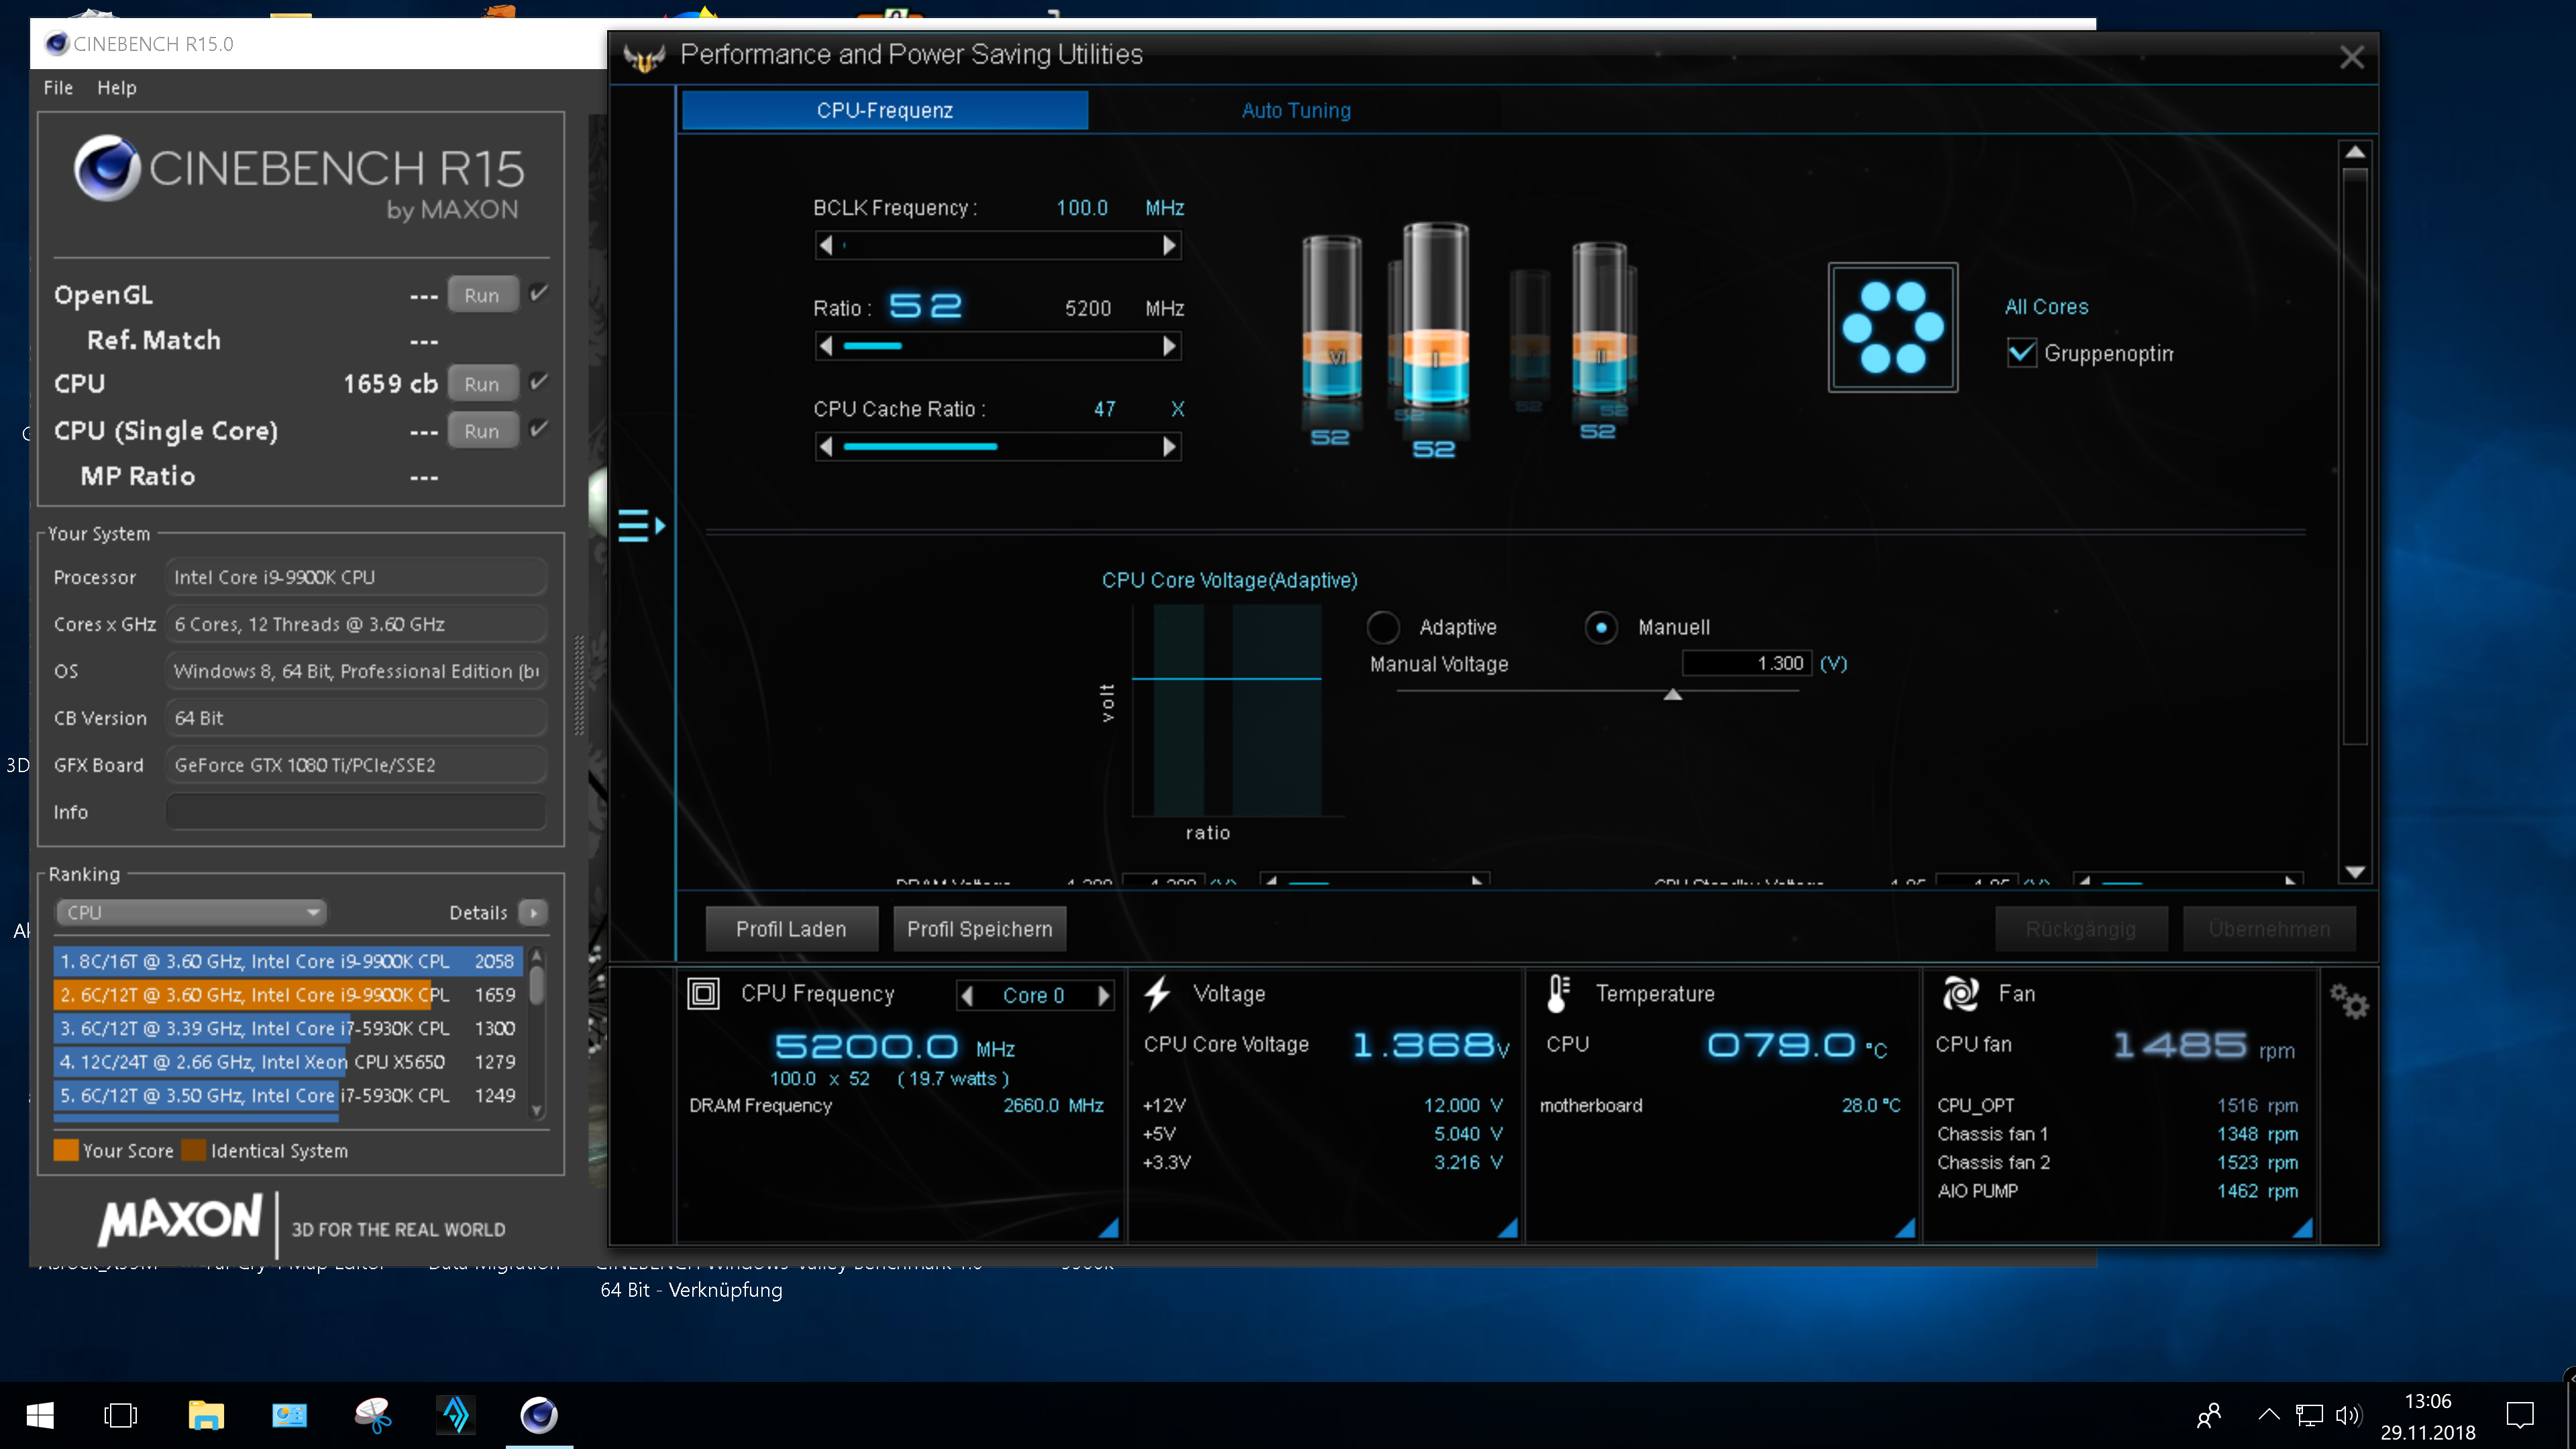This screenshot has height=1449, width=2576.
Task: Select ranking entry 8C/16T i9-9900K 2058
Action: point(288,961)
